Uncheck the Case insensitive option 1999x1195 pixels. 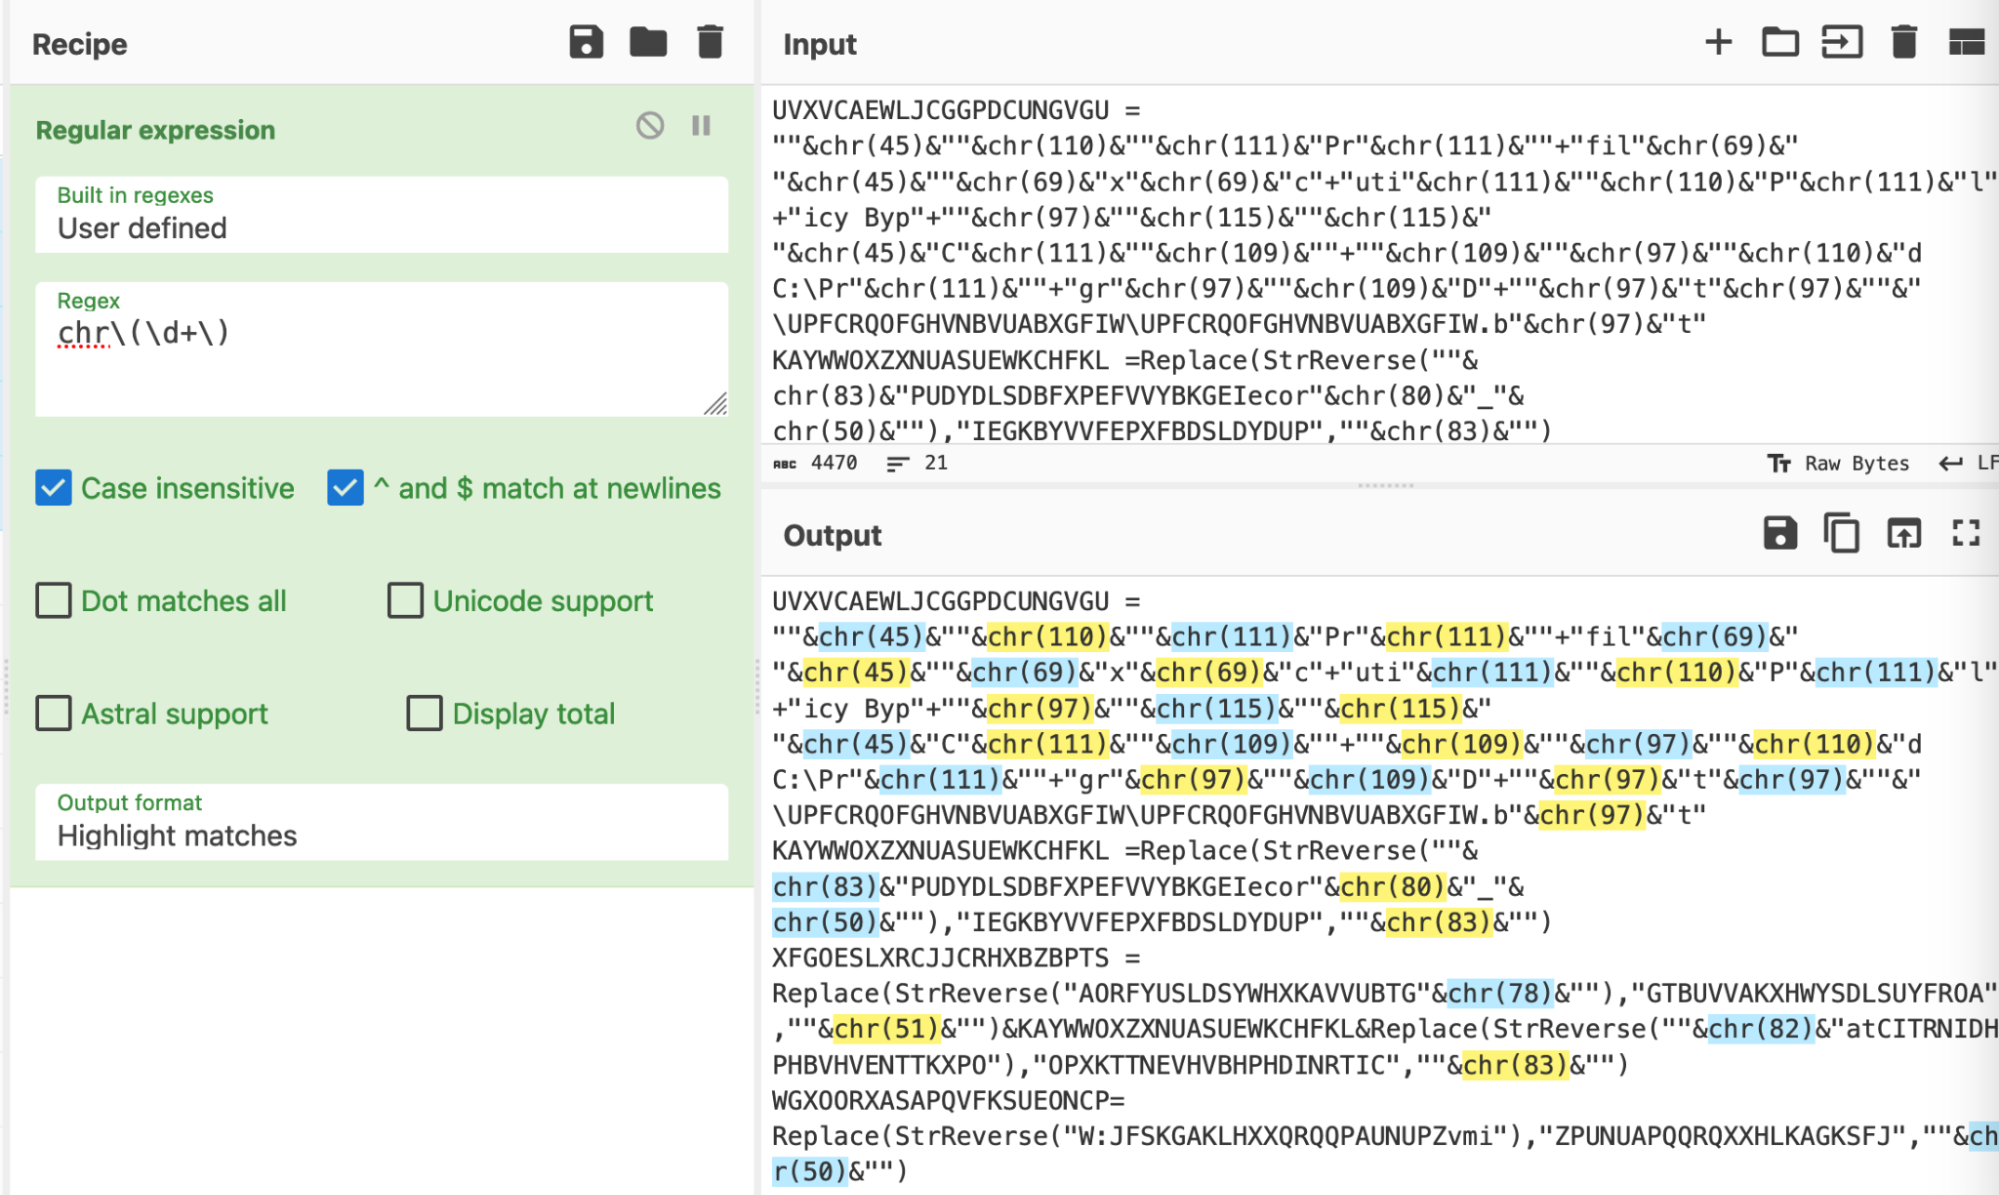[x=53, y=488]
